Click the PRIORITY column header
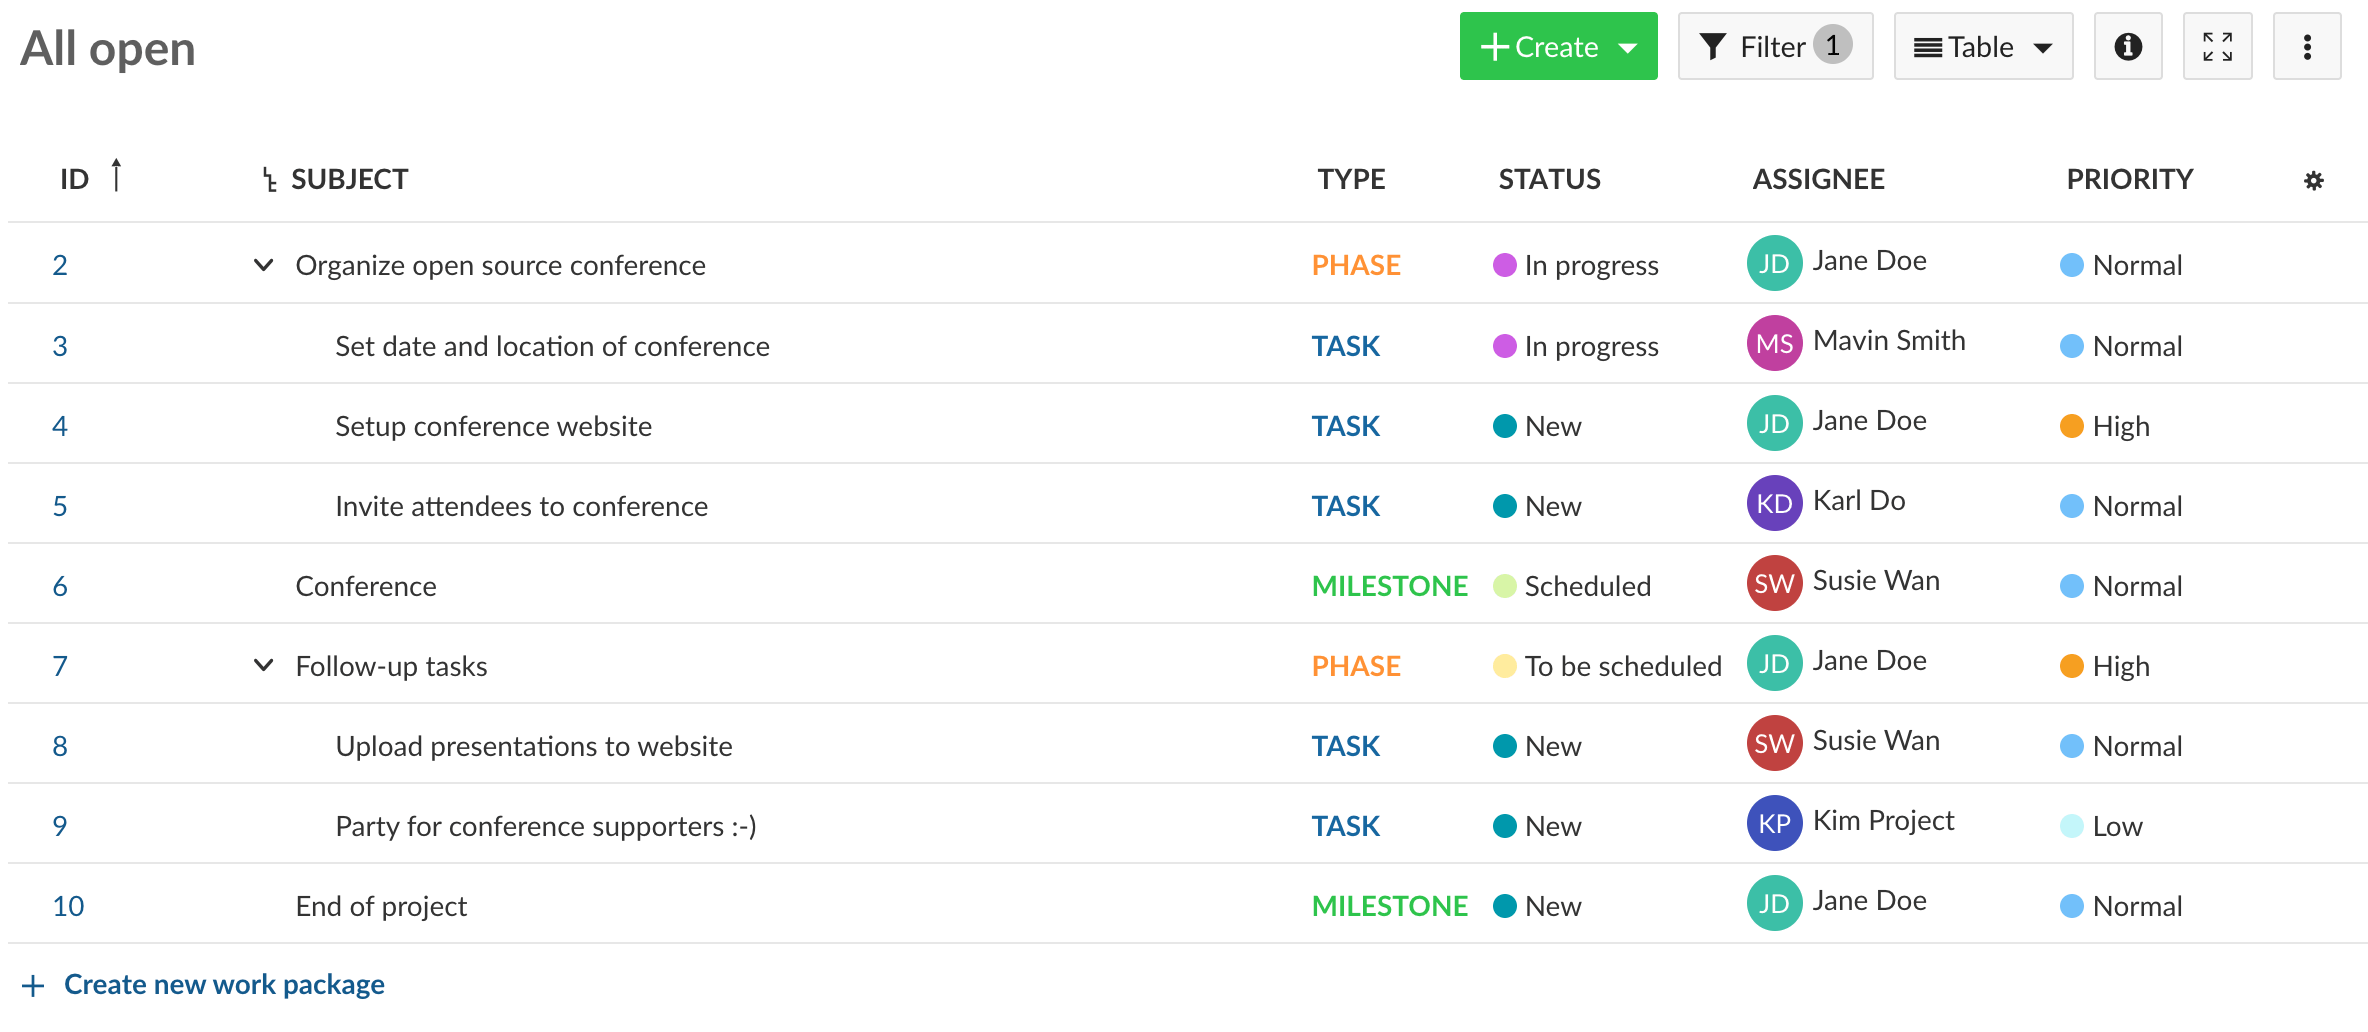This screenshot has height=1032, width=2368. coord(2129,180)
